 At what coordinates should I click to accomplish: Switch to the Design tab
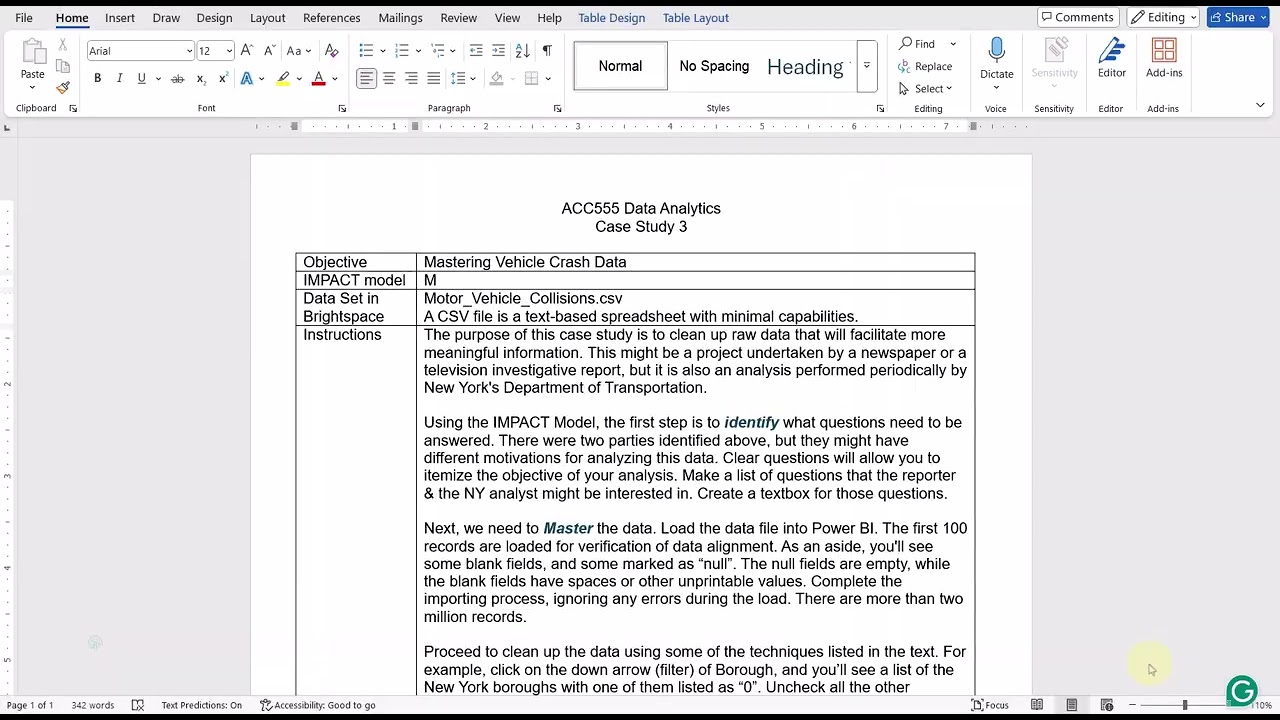click(x=214, y=18)
